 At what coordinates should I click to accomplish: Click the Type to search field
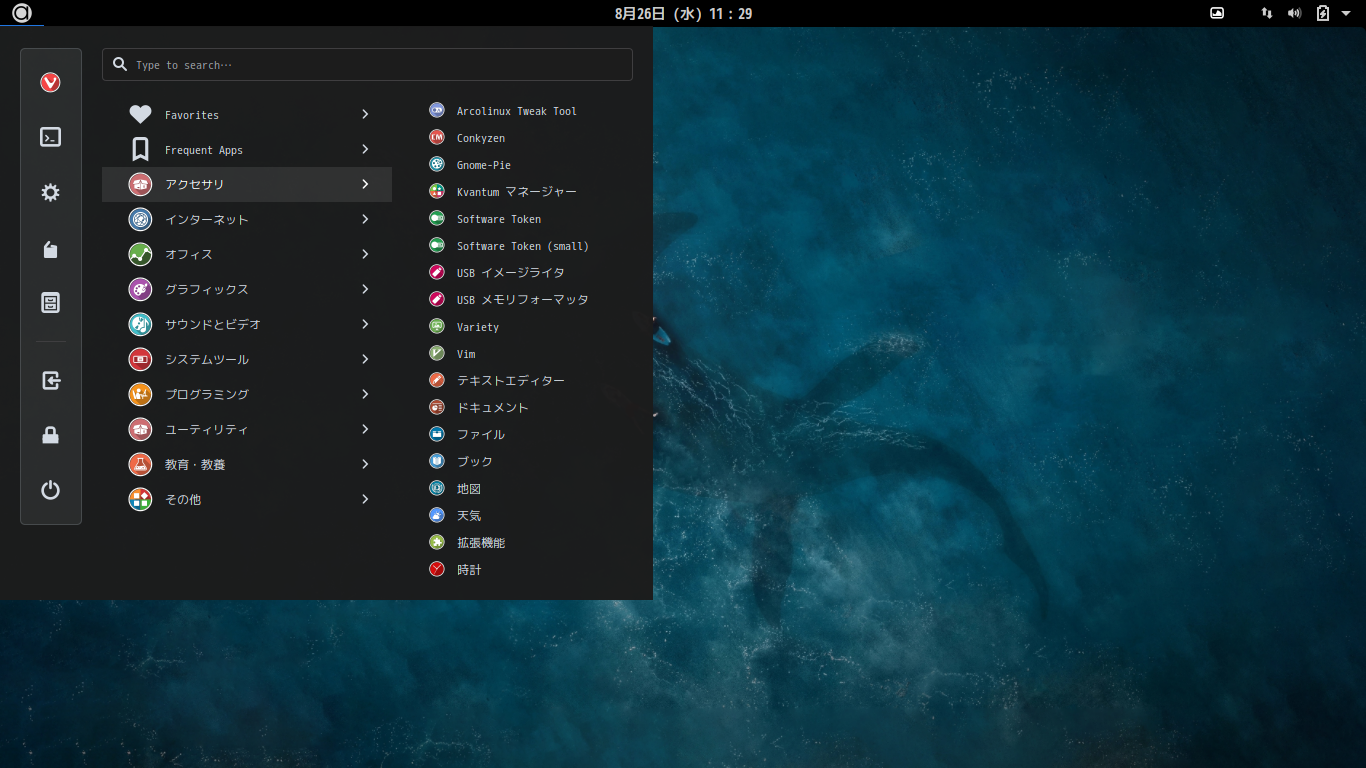click(367, 65)
